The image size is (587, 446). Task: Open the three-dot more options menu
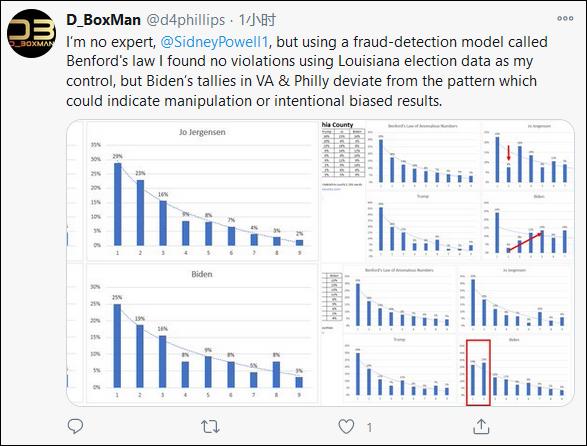565,18
